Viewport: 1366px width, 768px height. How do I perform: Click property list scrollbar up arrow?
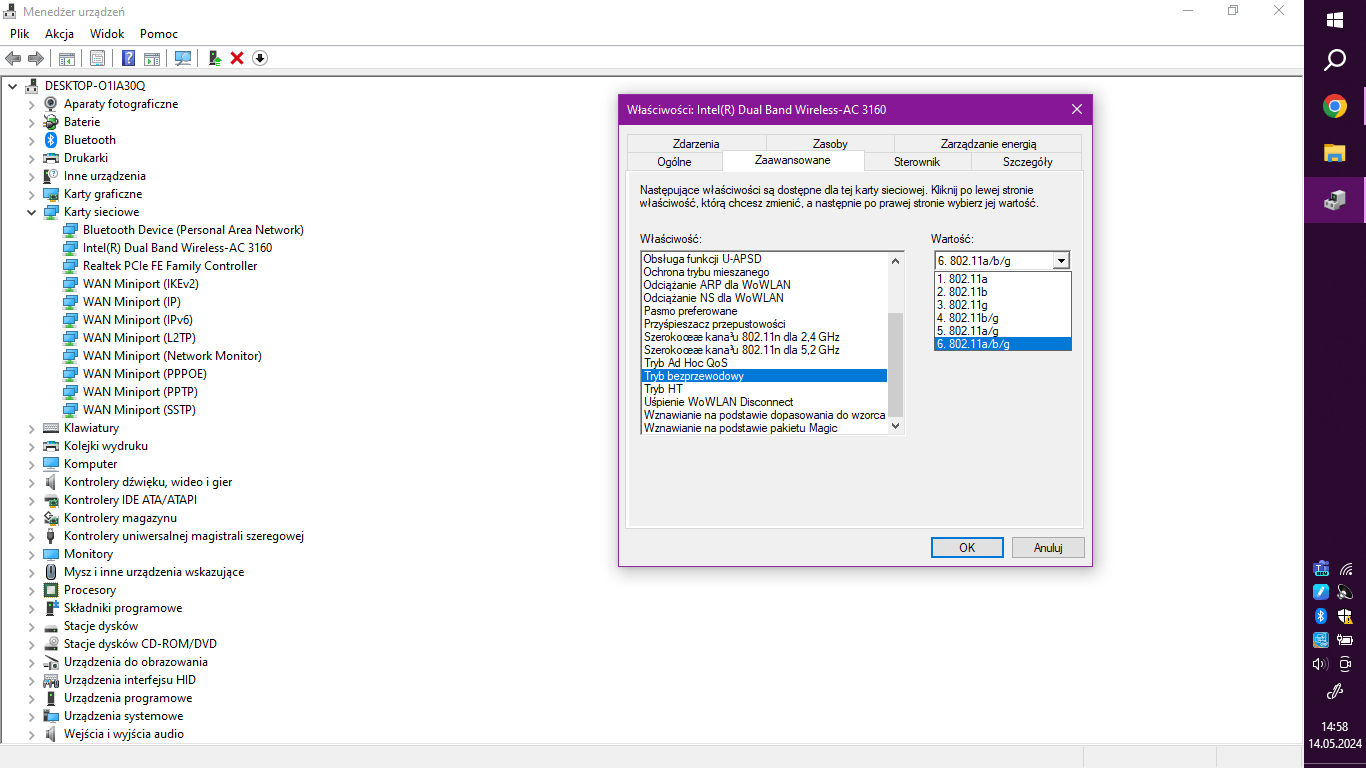click(x=895, y=261)
